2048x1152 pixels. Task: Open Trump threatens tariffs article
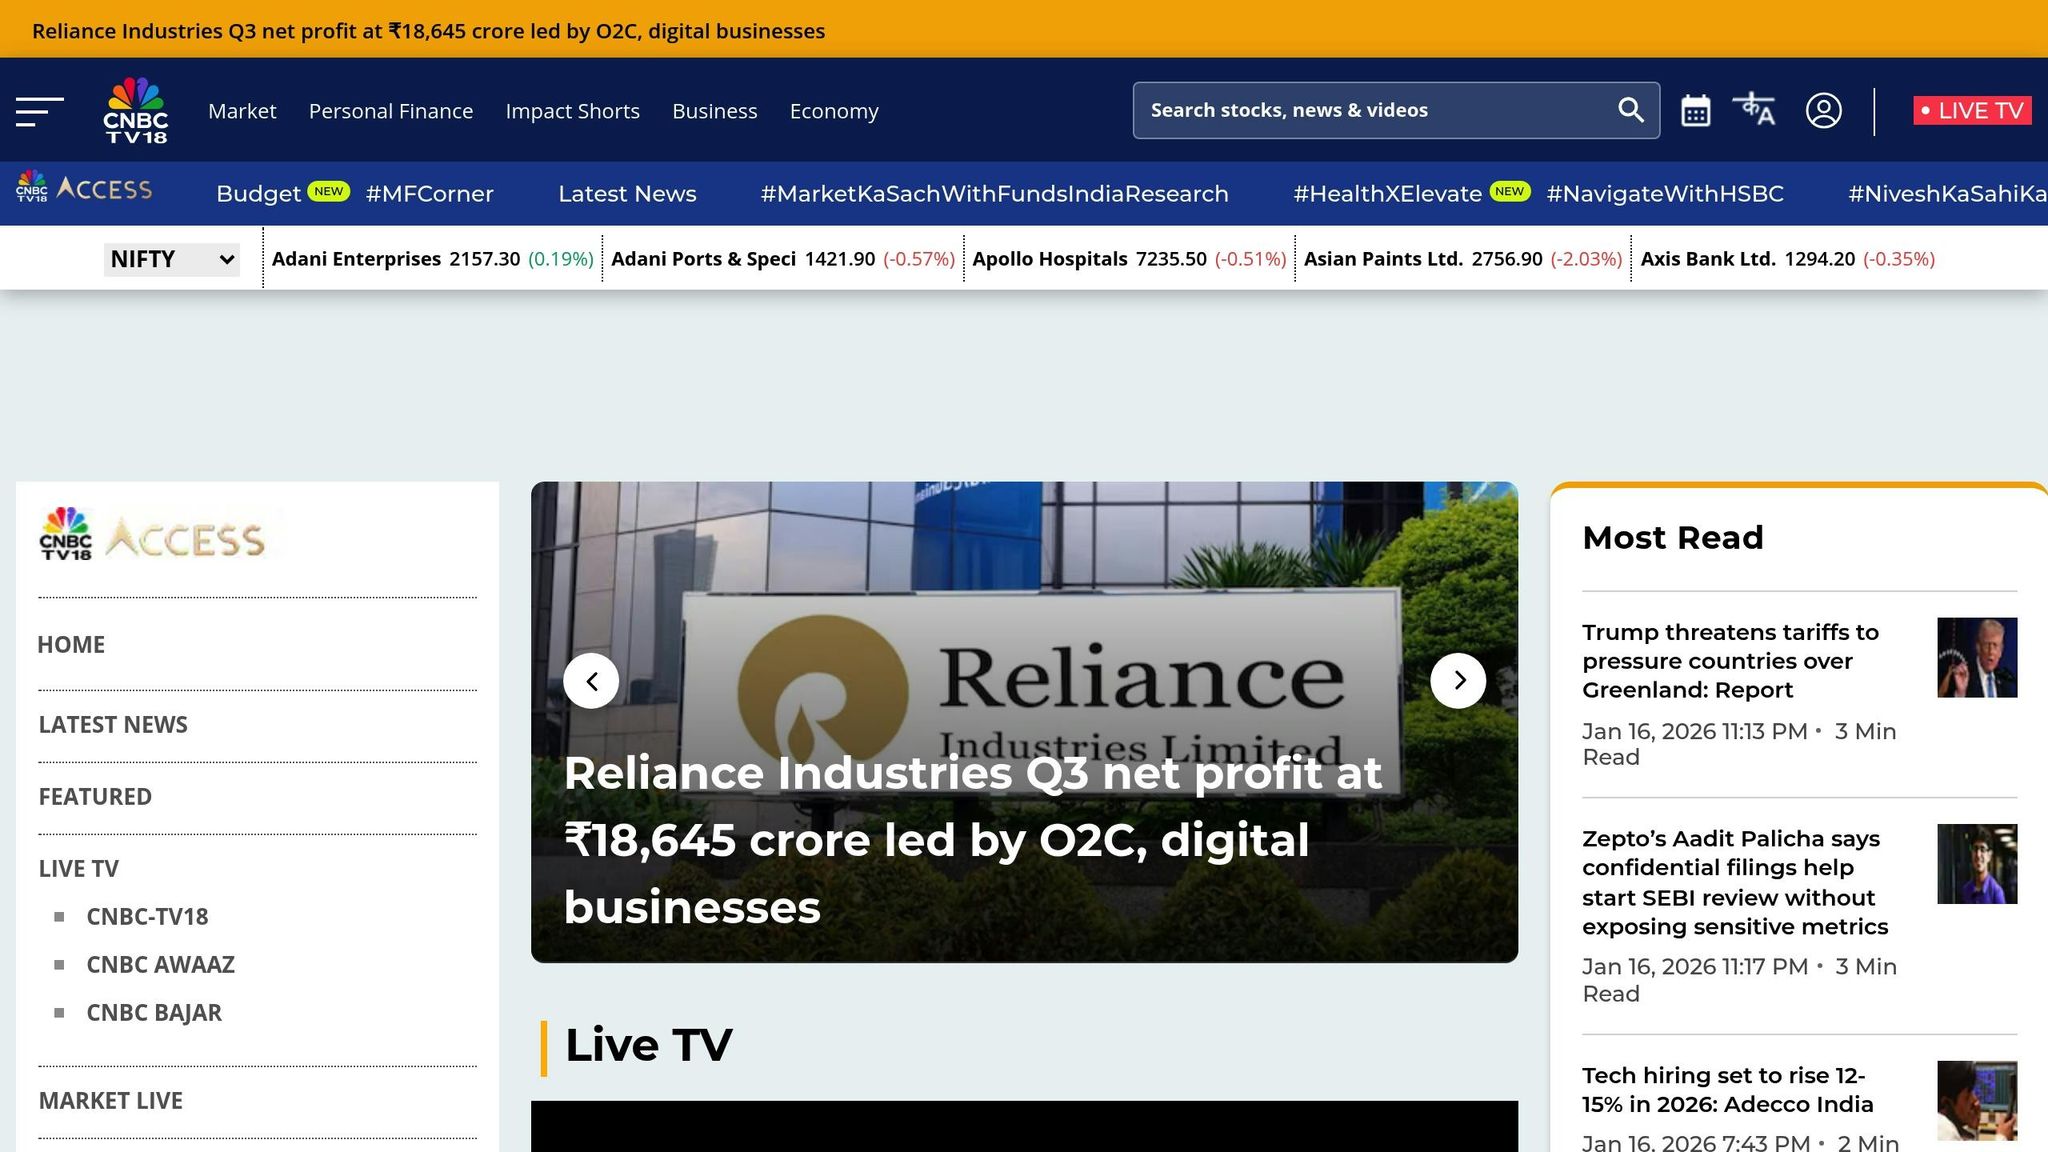[1731, 661]
